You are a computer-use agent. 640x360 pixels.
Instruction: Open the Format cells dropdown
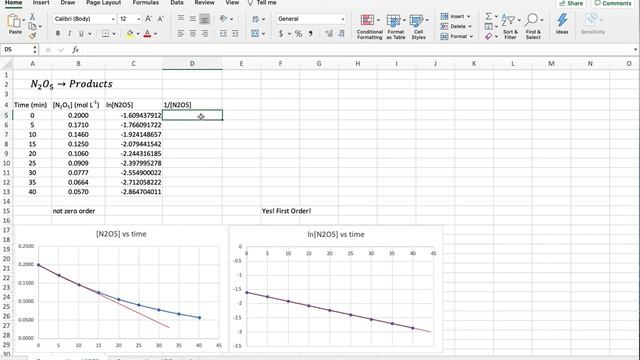[457, 36]
